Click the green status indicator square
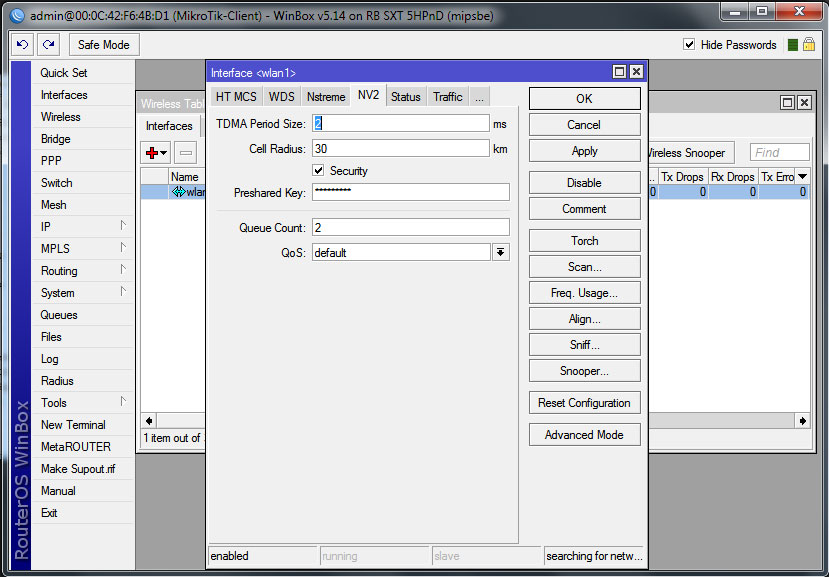 pyautogui.click(x=793, y=45)
